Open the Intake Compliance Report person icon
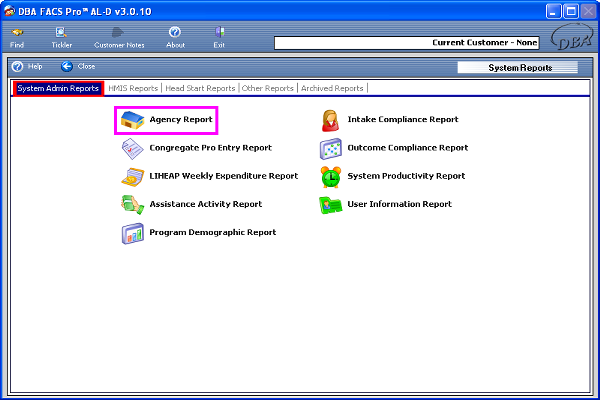600x400 pixels. [331, 120]
